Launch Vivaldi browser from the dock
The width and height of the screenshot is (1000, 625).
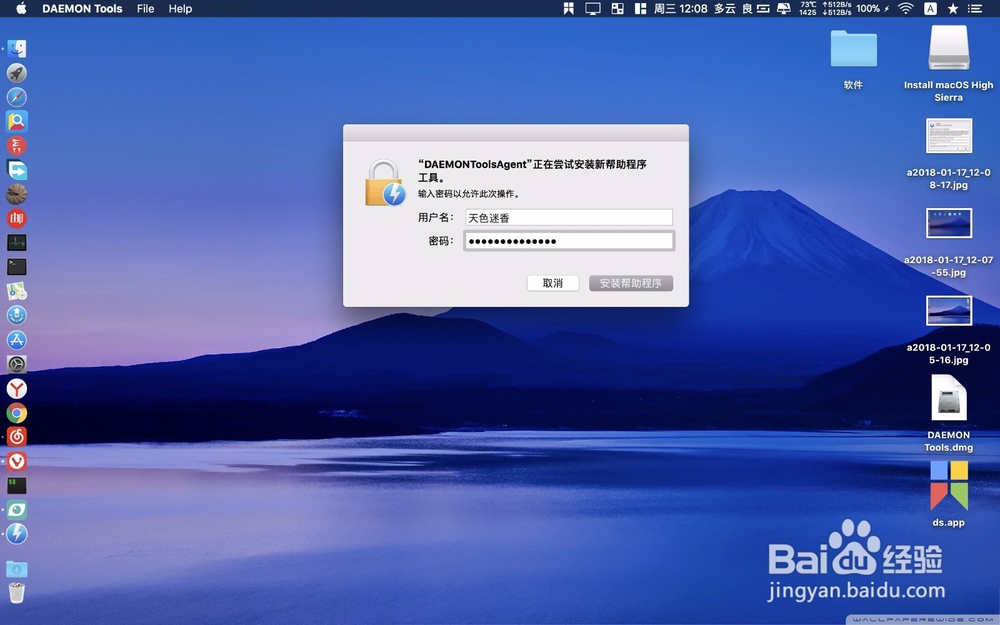pyautogui.click(x=17, y=461)
